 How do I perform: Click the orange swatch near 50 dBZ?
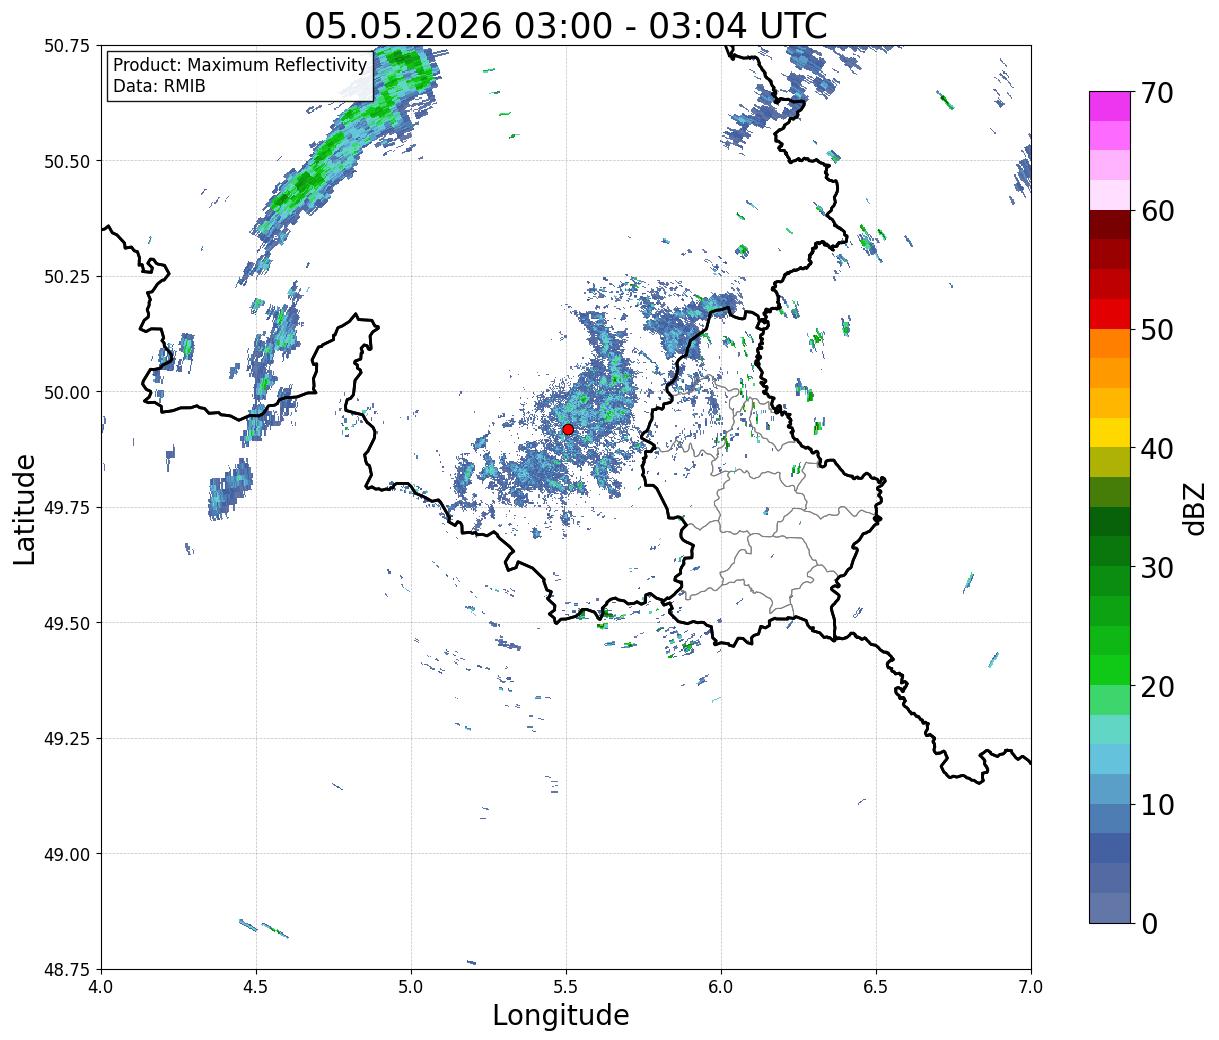click(x=1110, y=343)
